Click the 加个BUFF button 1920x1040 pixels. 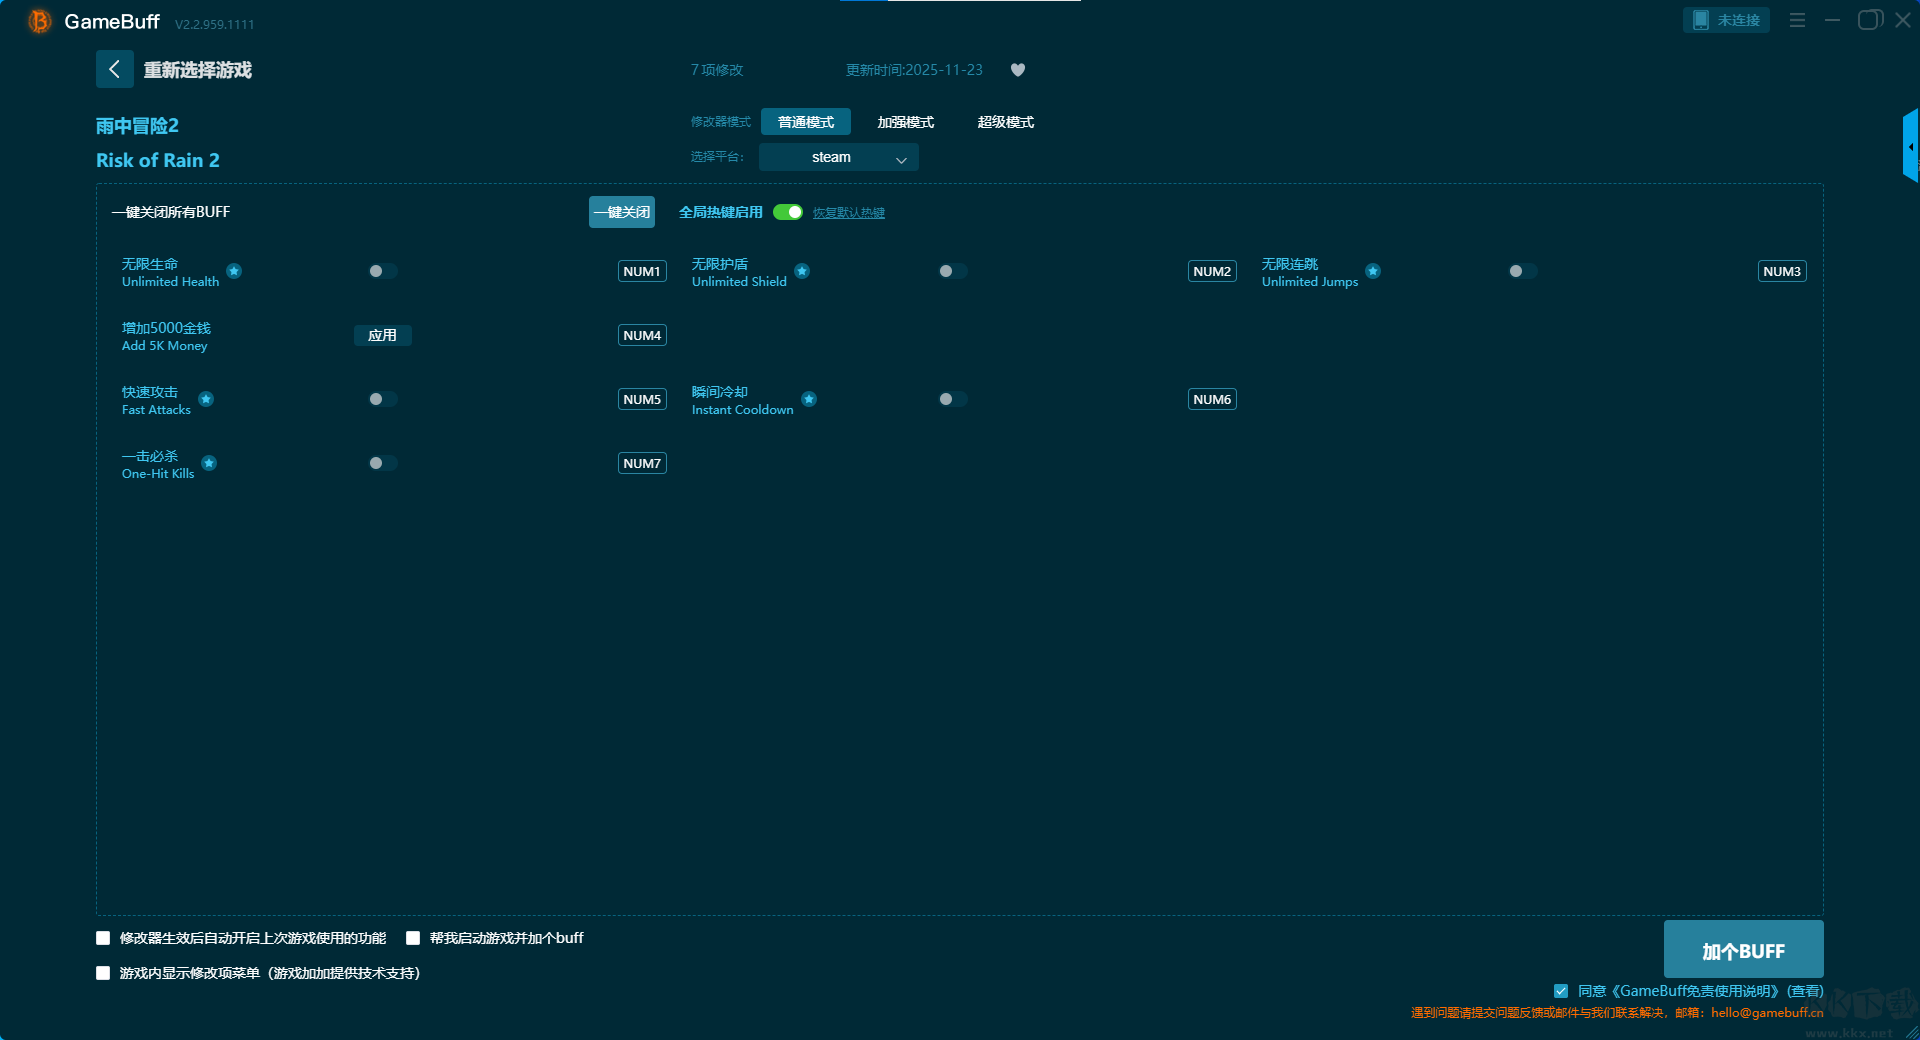pyautogui.click(x=1743, y=949)
